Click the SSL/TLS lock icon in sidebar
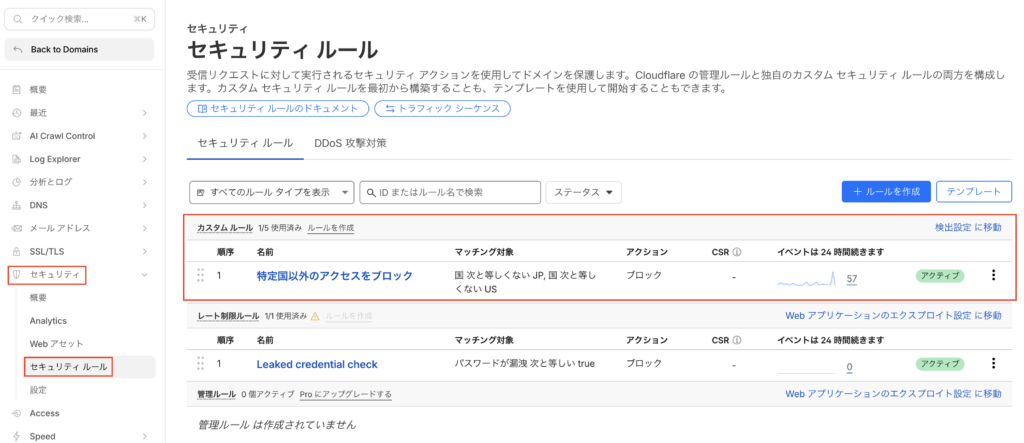Viewport: 1024px width, 443px height. pos(16,251)
